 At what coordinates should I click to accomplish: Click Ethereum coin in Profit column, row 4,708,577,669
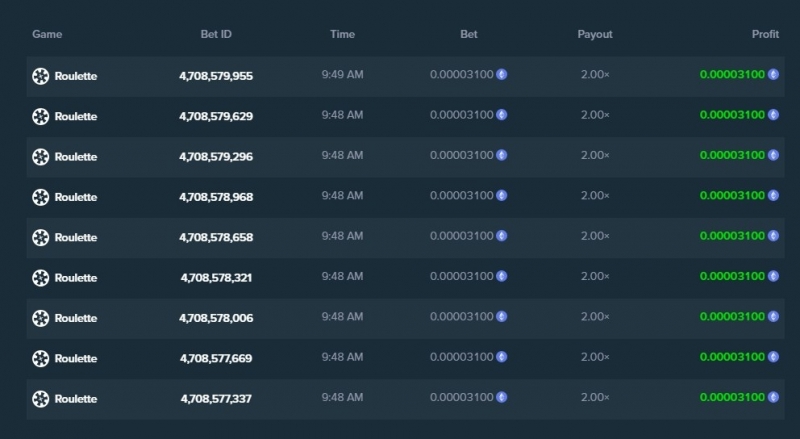pyautogui.click(x=773, y=357)
